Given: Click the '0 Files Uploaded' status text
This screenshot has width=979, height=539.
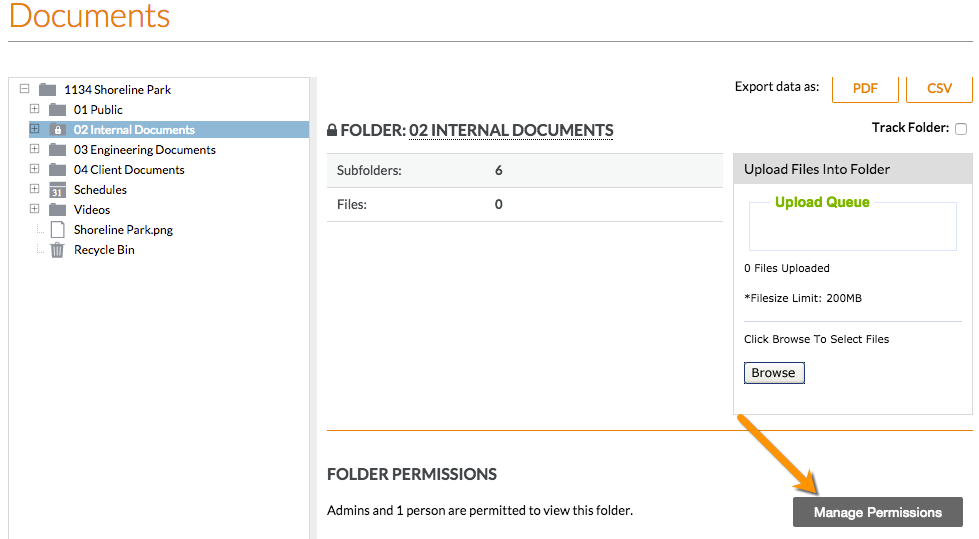Looking at the screenshot, I should (x=787, y=269).
